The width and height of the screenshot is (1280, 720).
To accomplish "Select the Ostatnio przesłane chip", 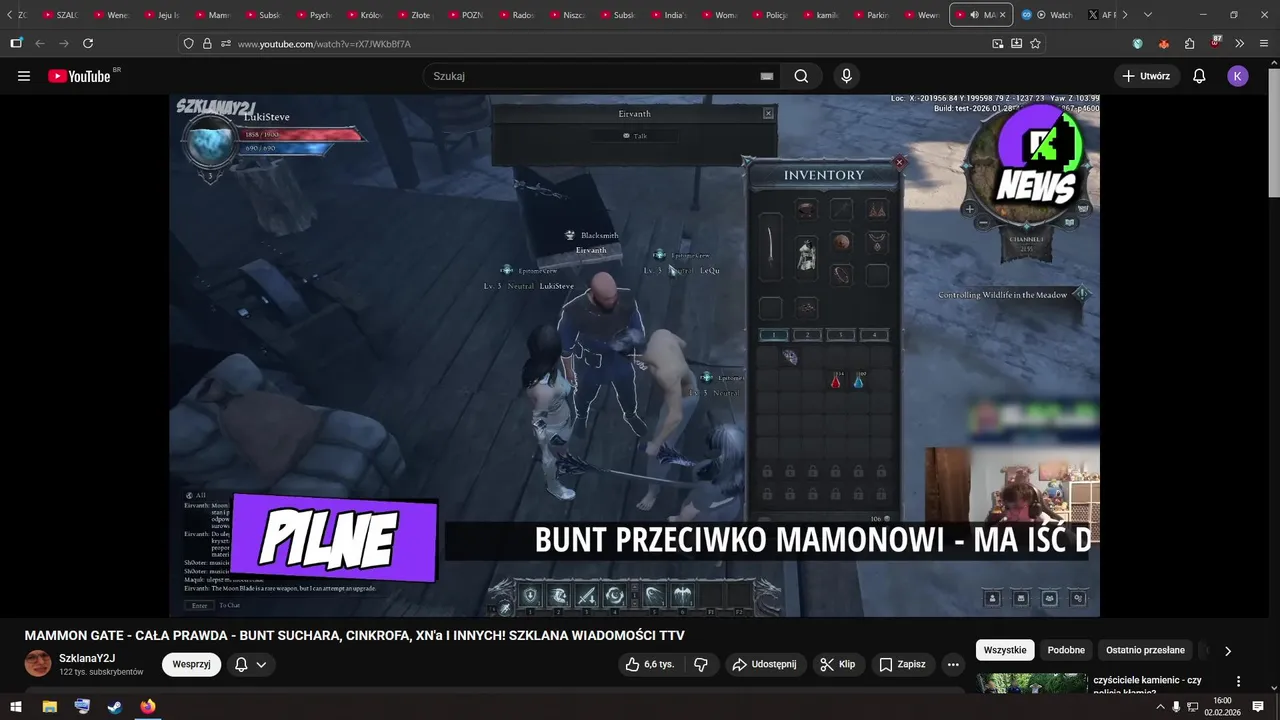I will click(x=1145, y=650).
